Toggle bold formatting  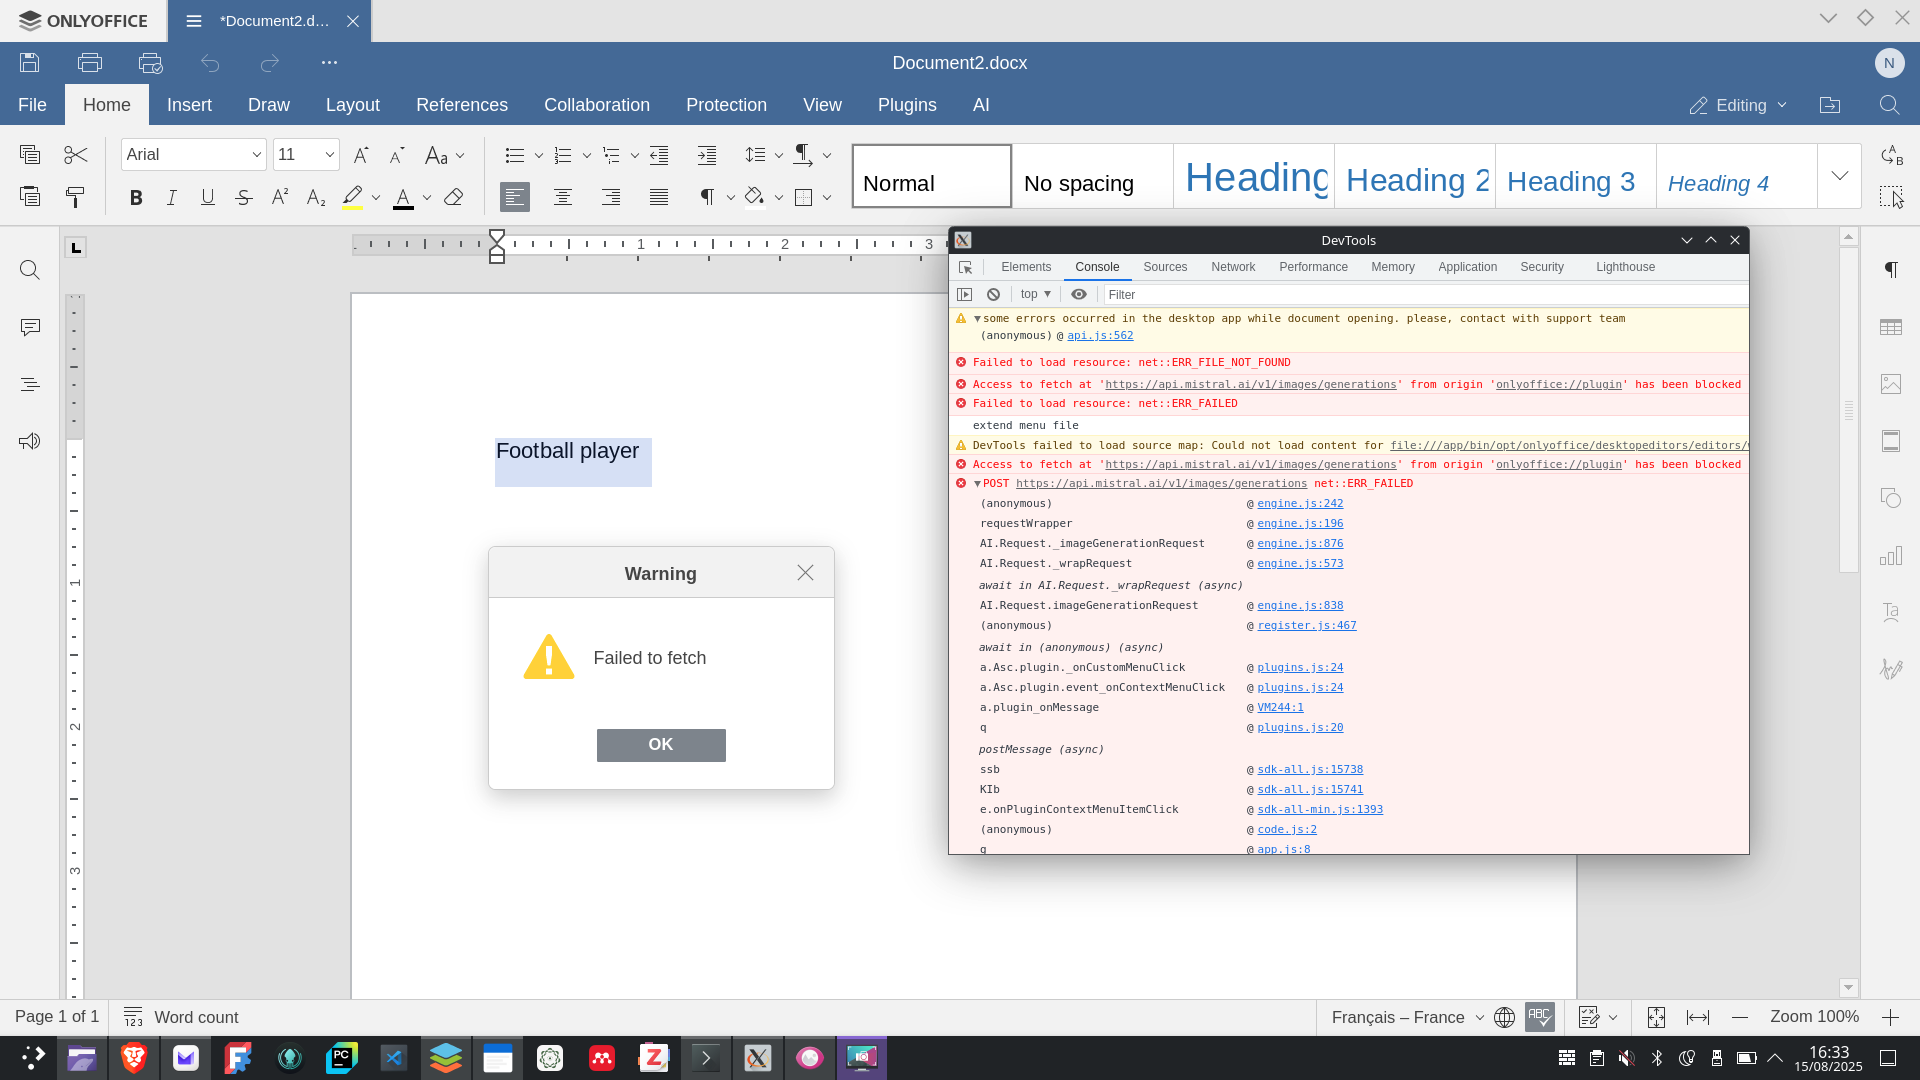136,197
